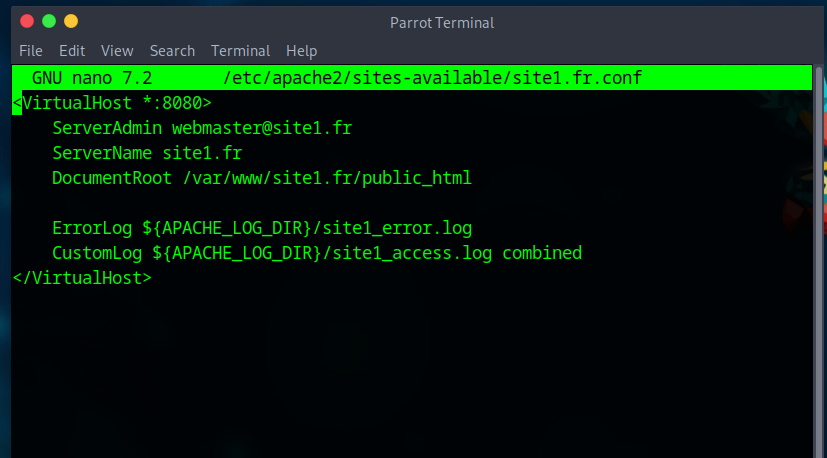The height and width of the screenshot is (458, 827).
Task: Open the Terminal menu
Action: point(241,51)
